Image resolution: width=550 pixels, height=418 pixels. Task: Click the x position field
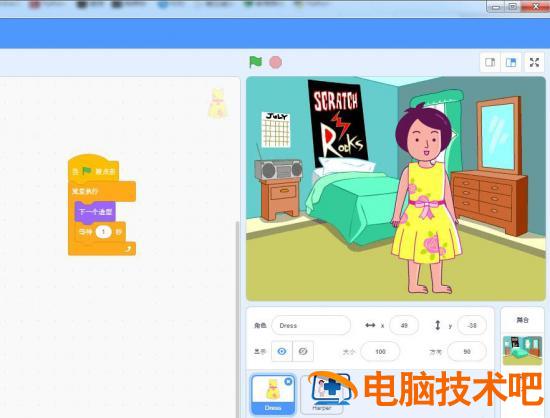pos(404,325)
